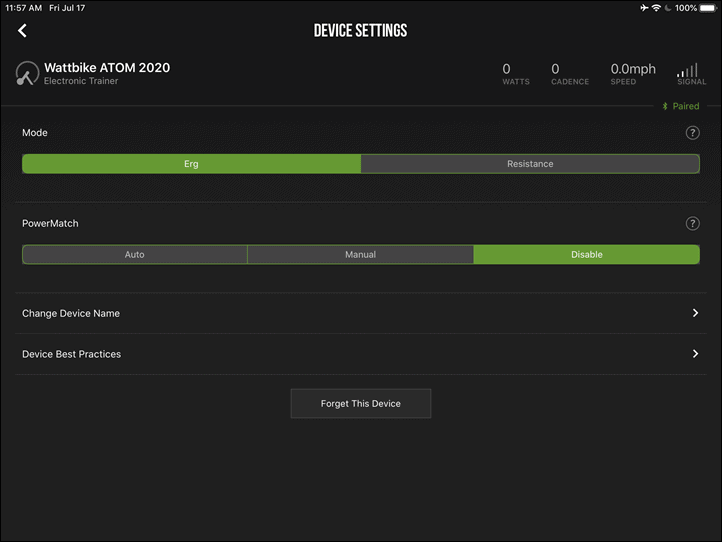Set PowerMatch to Auto
This screenshot has width=722, height=542.
[x=134, y=255]
